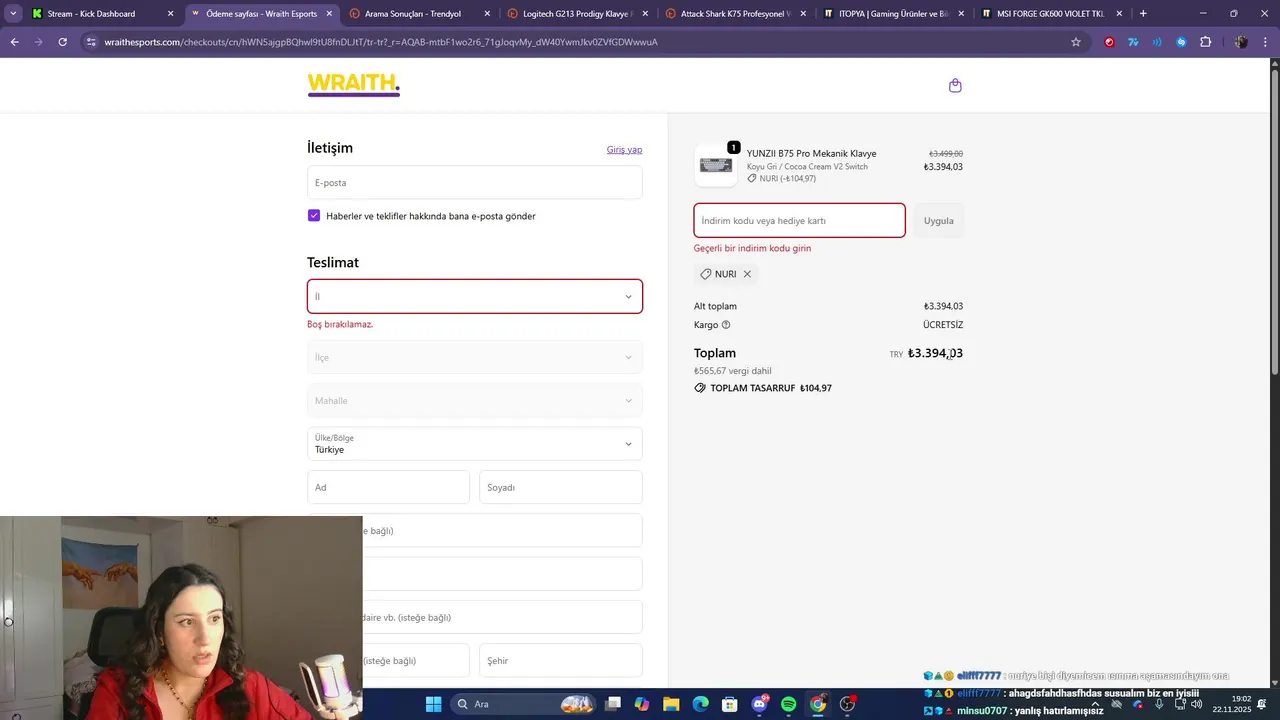Click the Windows taskbar search box
The image size is (1280, 720).
pyautogui.click(x=523, y=704)
